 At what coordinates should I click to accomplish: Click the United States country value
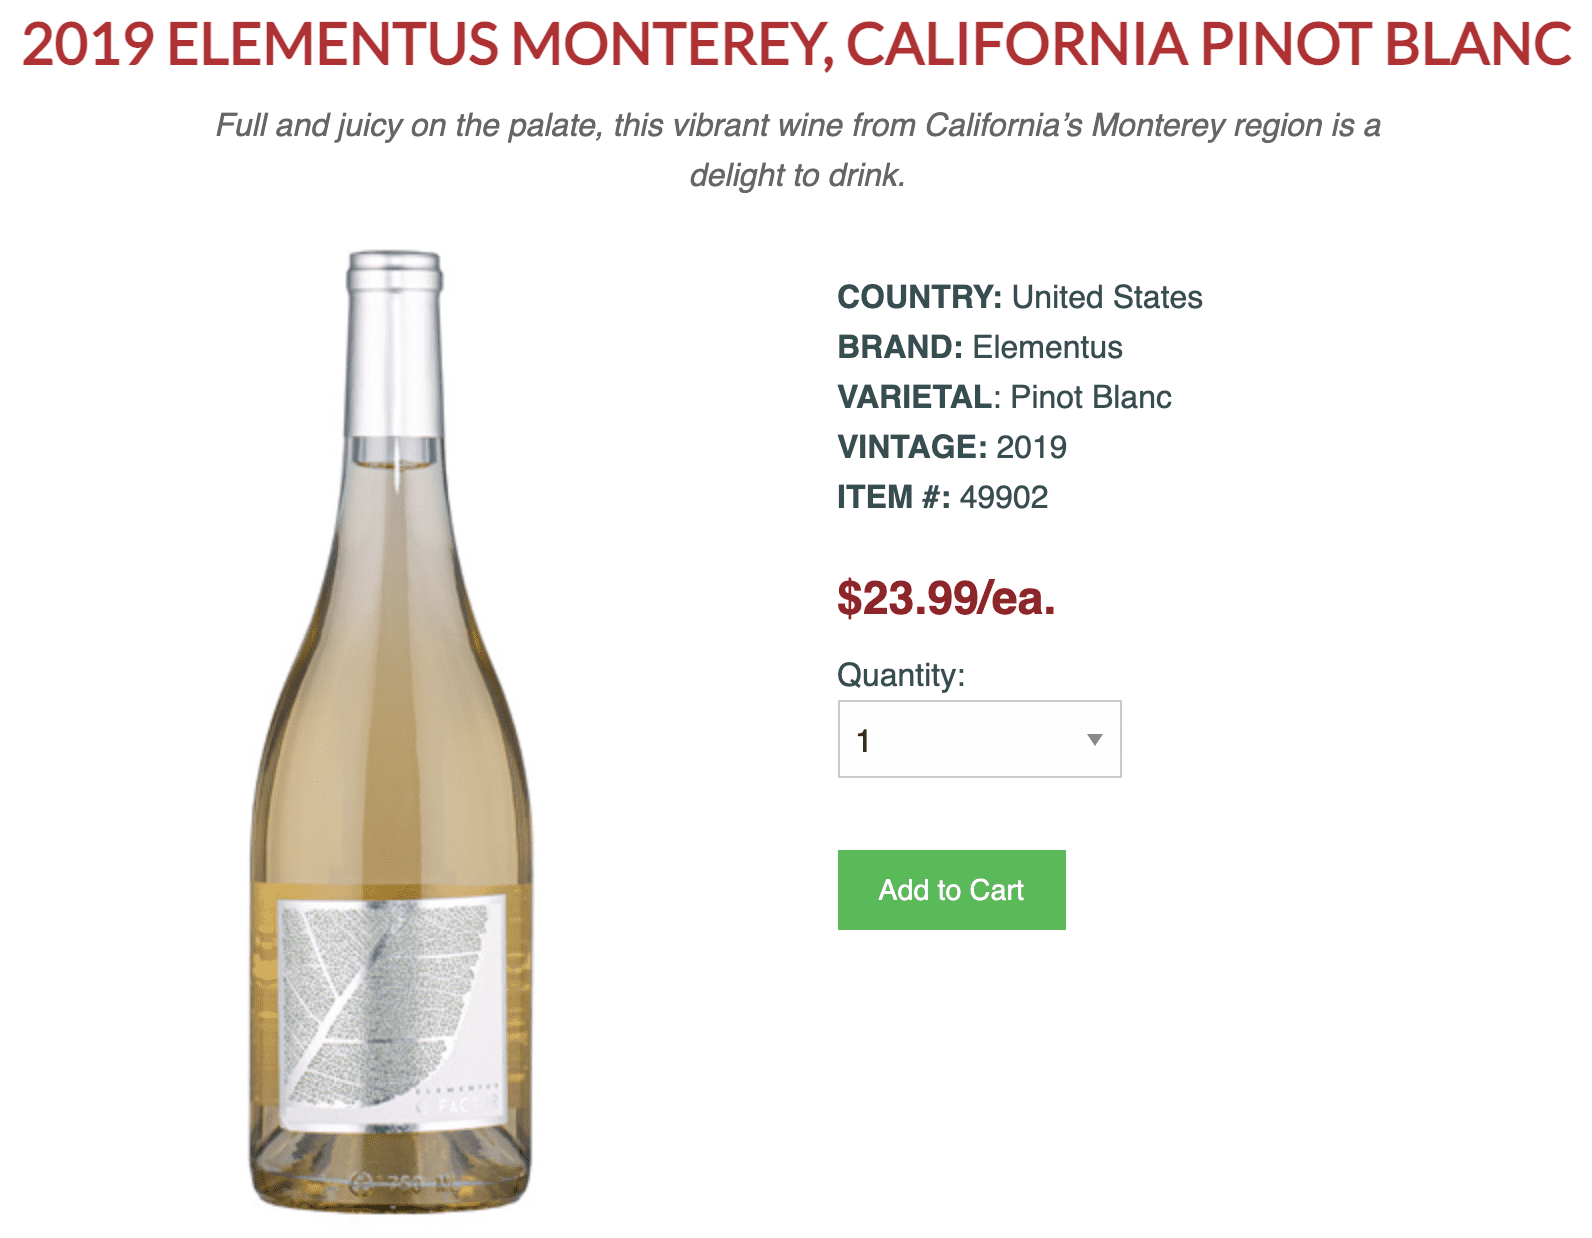pos(1104,297)
